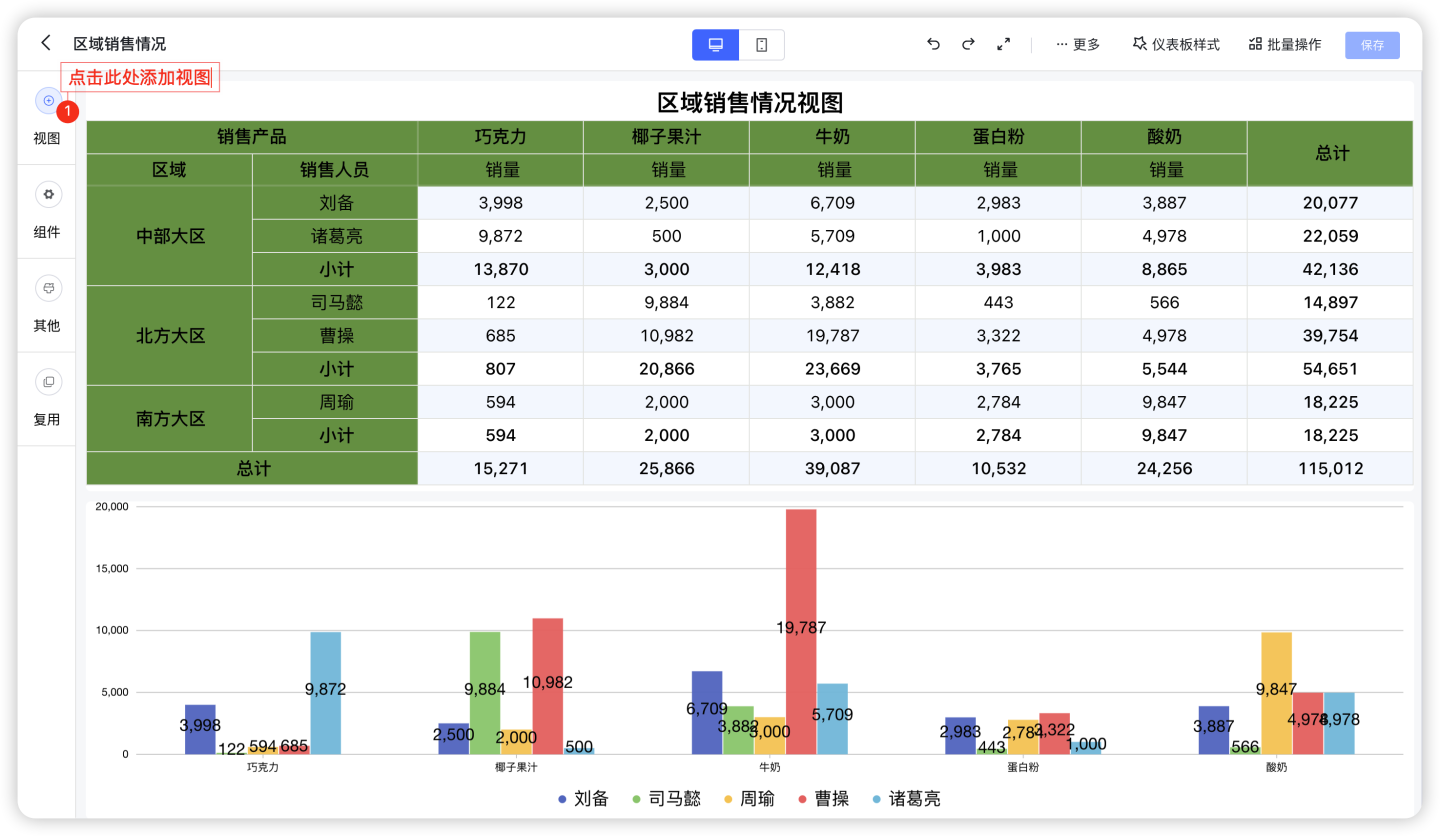
Task: Click the yellow 9,847 bar
Action: pyautogui.click(x=1276, y=693)
